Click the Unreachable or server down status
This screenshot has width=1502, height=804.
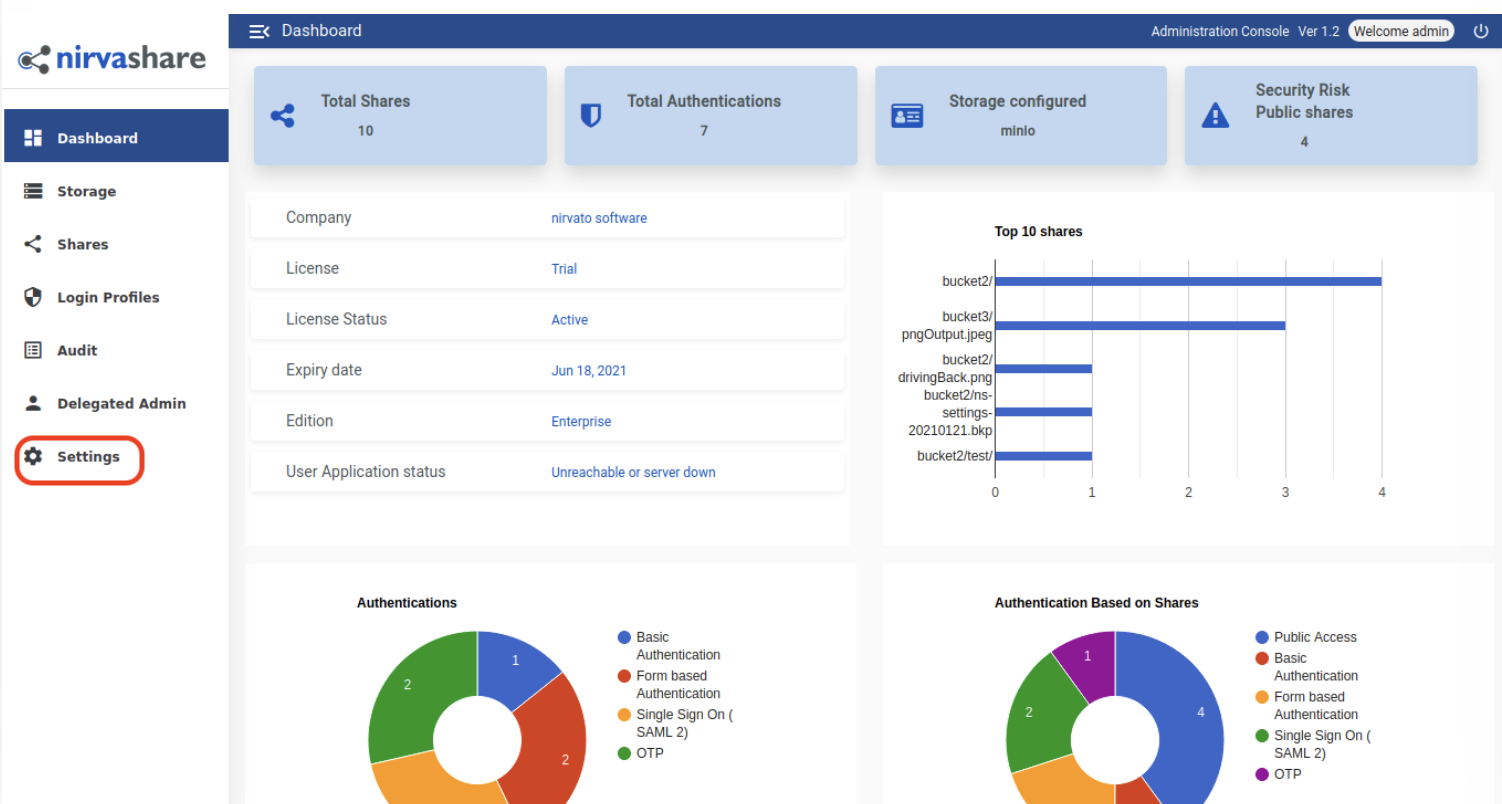tap(633, 472)
